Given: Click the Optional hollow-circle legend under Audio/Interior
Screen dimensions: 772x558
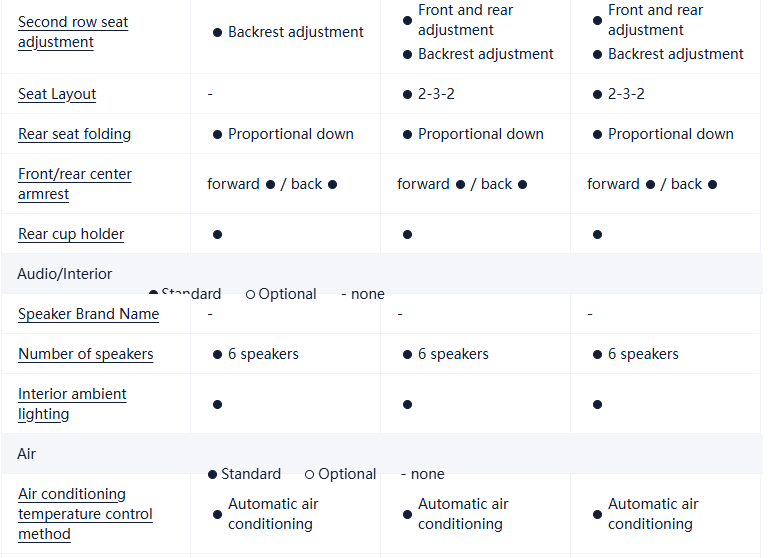Looking at the screenshot, I should tap(281, 294).
